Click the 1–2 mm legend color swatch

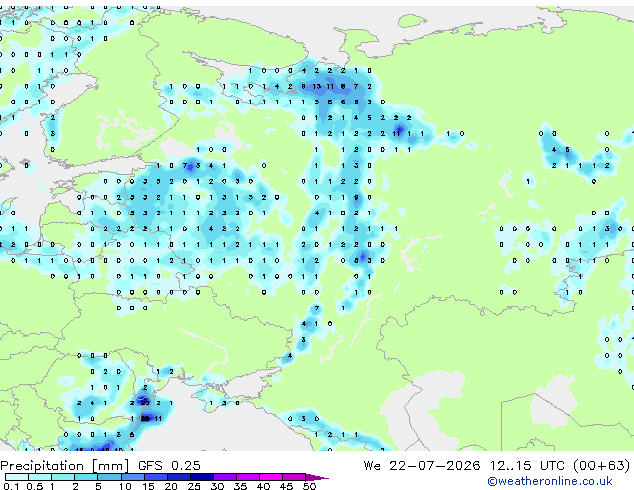pyautogui.click(x=63, y=477)
